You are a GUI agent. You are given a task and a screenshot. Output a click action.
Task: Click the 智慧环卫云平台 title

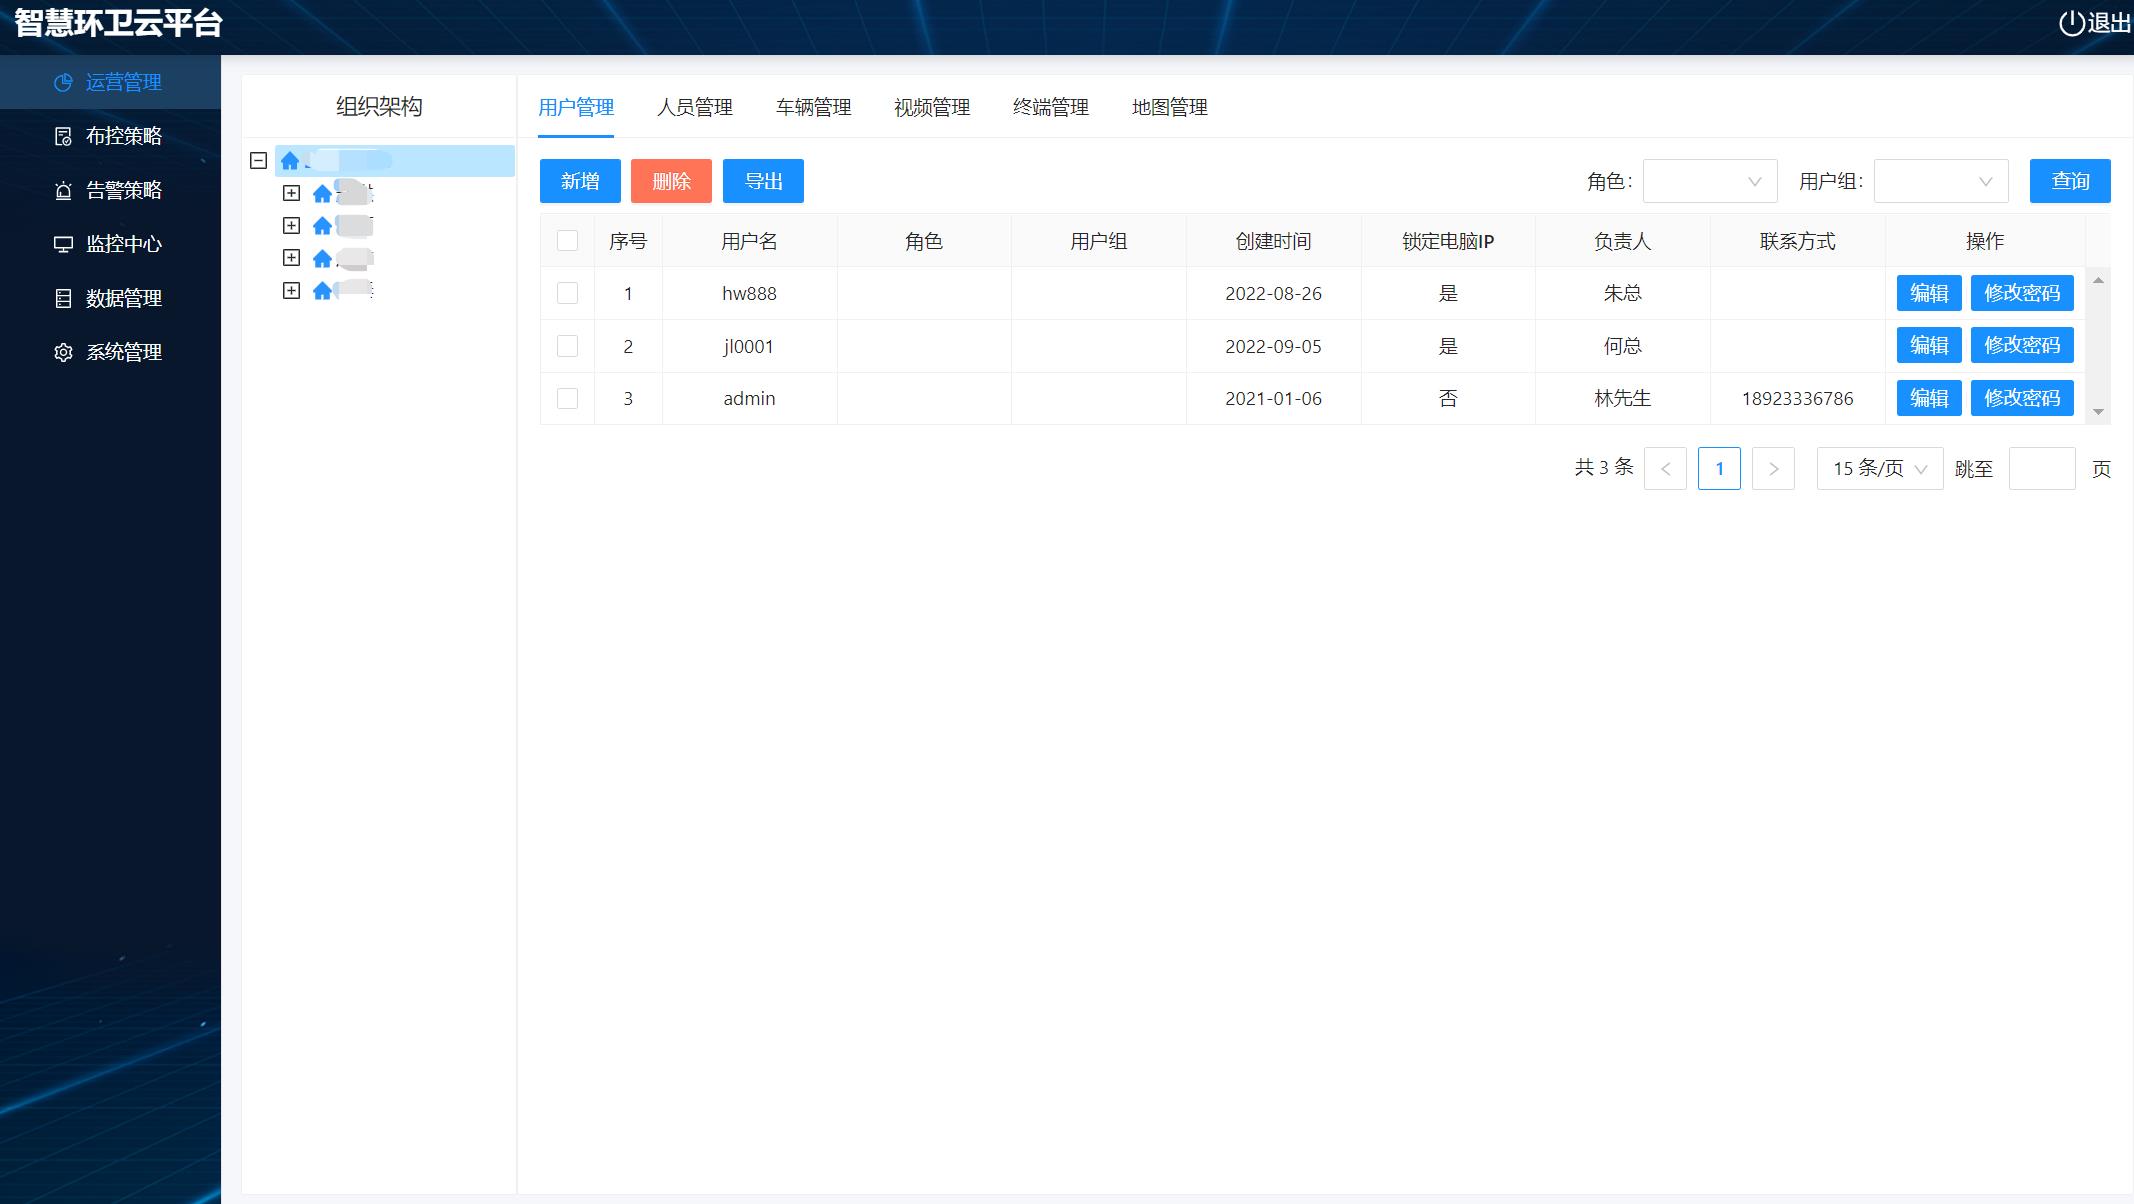pos(118,22)
